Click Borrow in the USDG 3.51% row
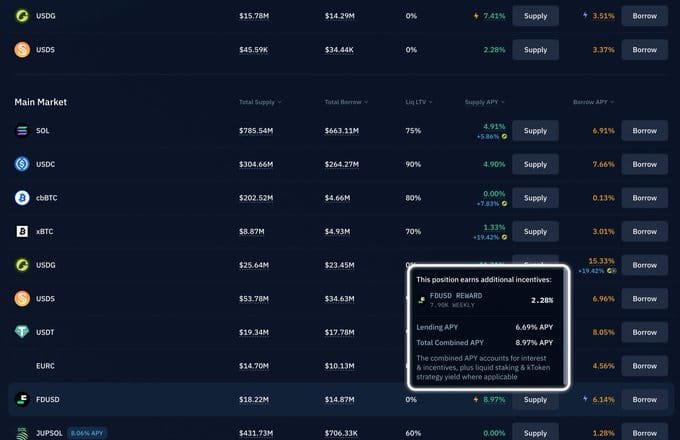The width and height of the screenshot is (680, 440). coord(644,16)
